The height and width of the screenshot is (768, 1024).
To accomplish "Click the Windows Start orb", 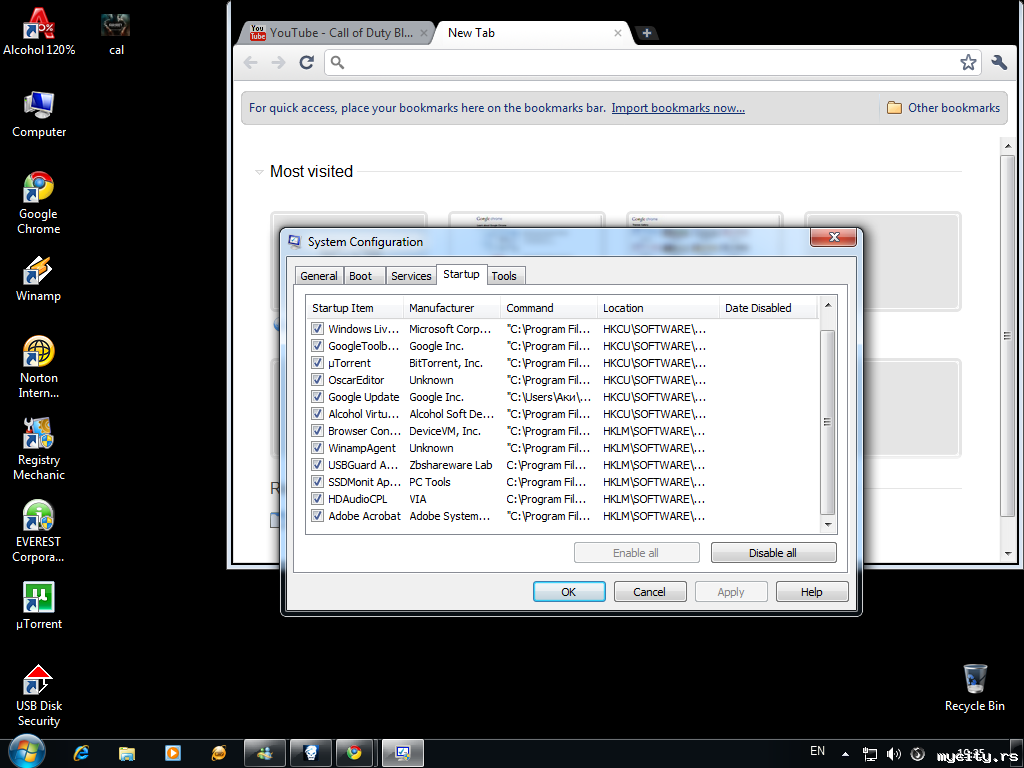I will pos(27,752).
